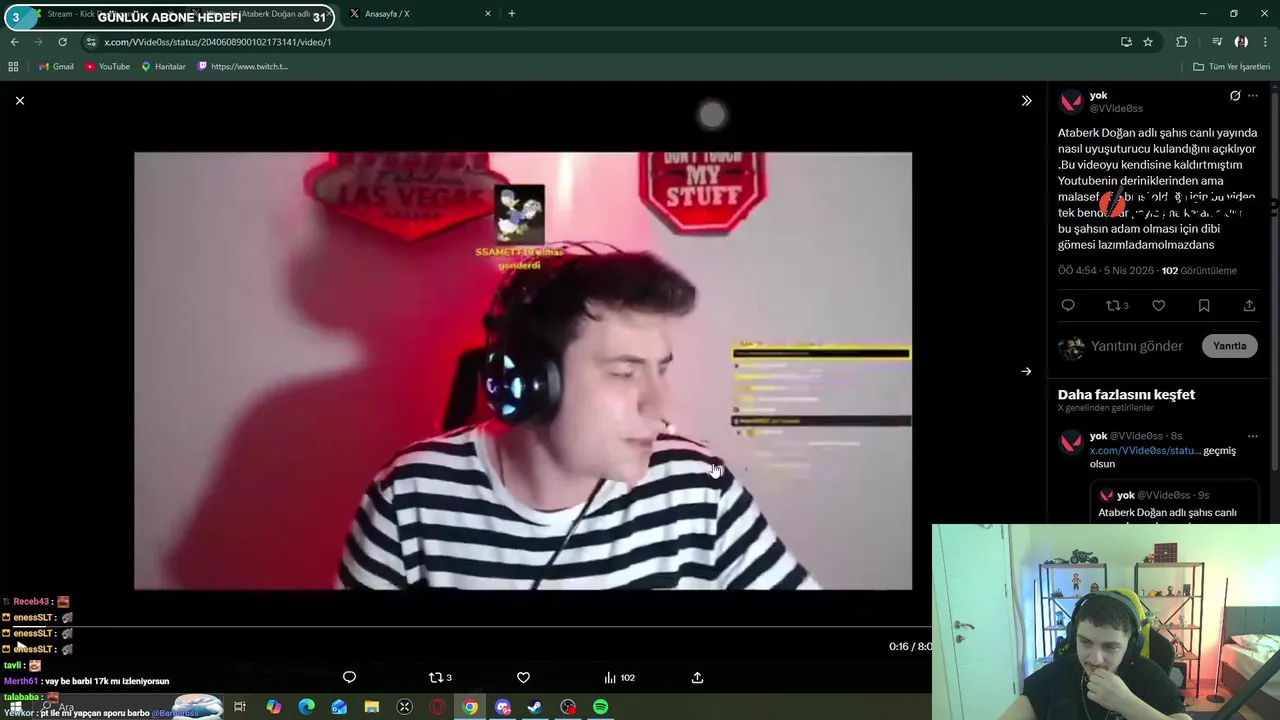The height and width of the screenshot is (720, 1280).
Task: Open the quoted yok tweet from 9s
Action: click(1174, 503)
